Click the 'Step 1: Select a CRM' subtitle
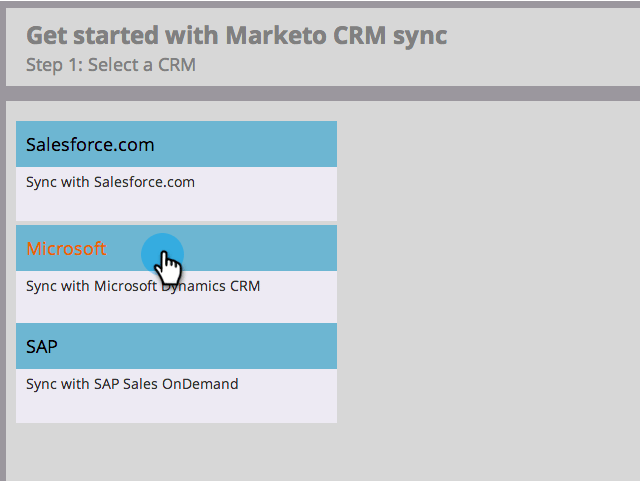 (111, 66)
